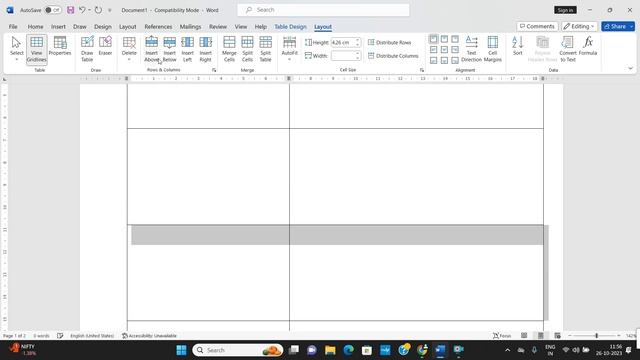Viewport: 640px width, 360px height.
Task: Click Insert Left
Action: (x=187, y=49)
